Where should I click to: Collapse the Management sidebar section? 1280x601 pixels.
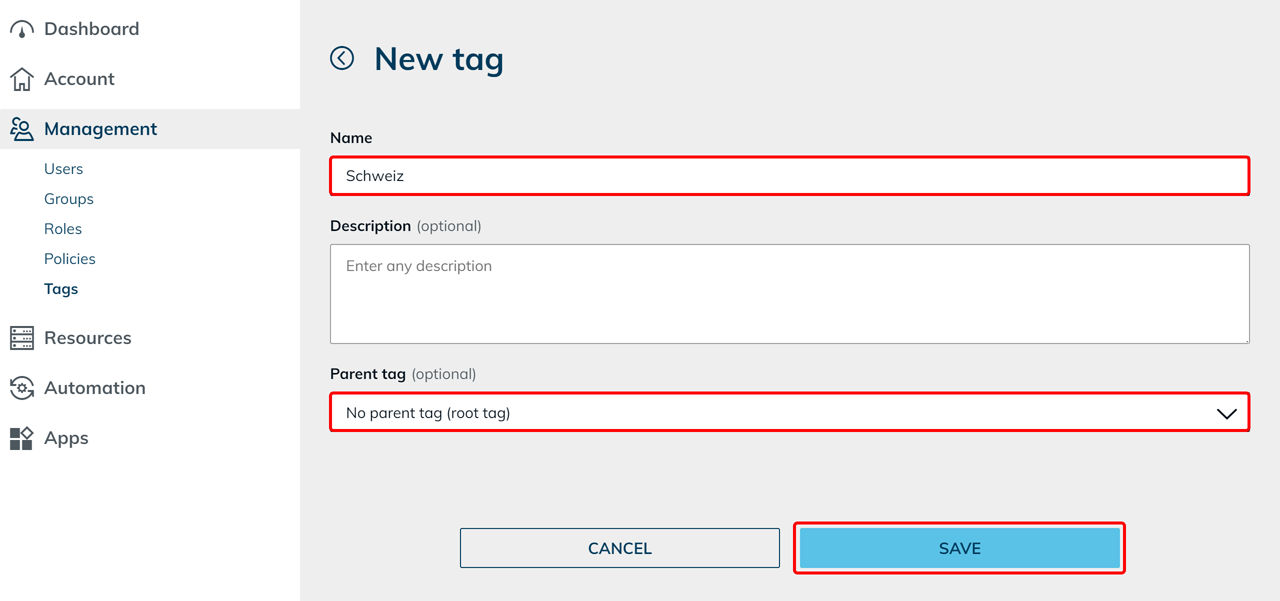pyautogui.click(x=100, y=129)
